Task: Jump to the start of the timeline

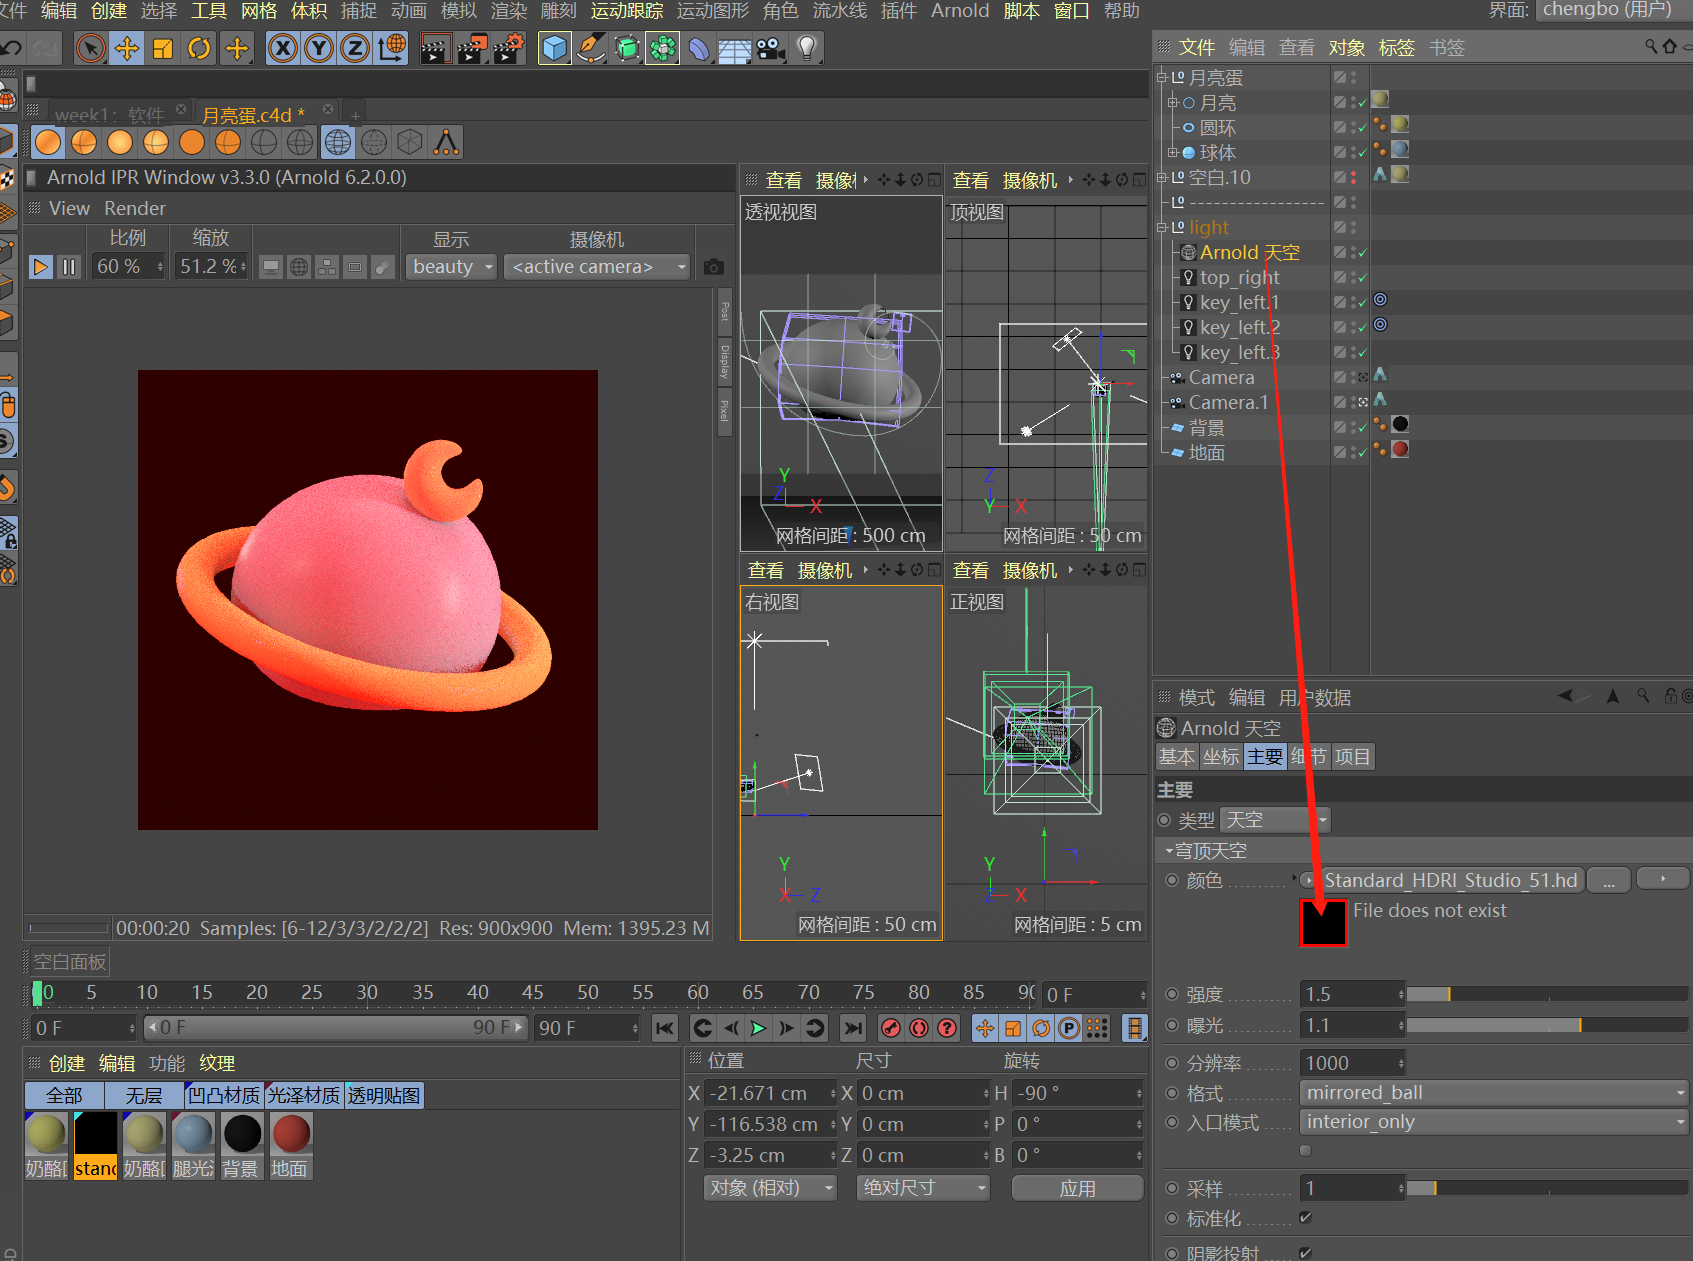Action: pyautogui.click(x=665, y=1028)
